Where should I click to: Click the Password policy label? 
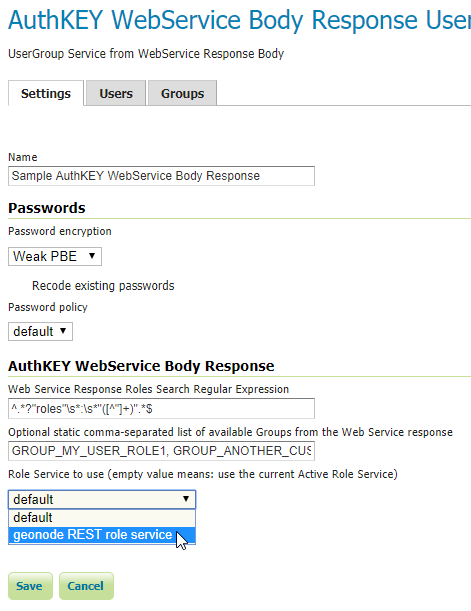pyautogui.click(x=48, y=307)
